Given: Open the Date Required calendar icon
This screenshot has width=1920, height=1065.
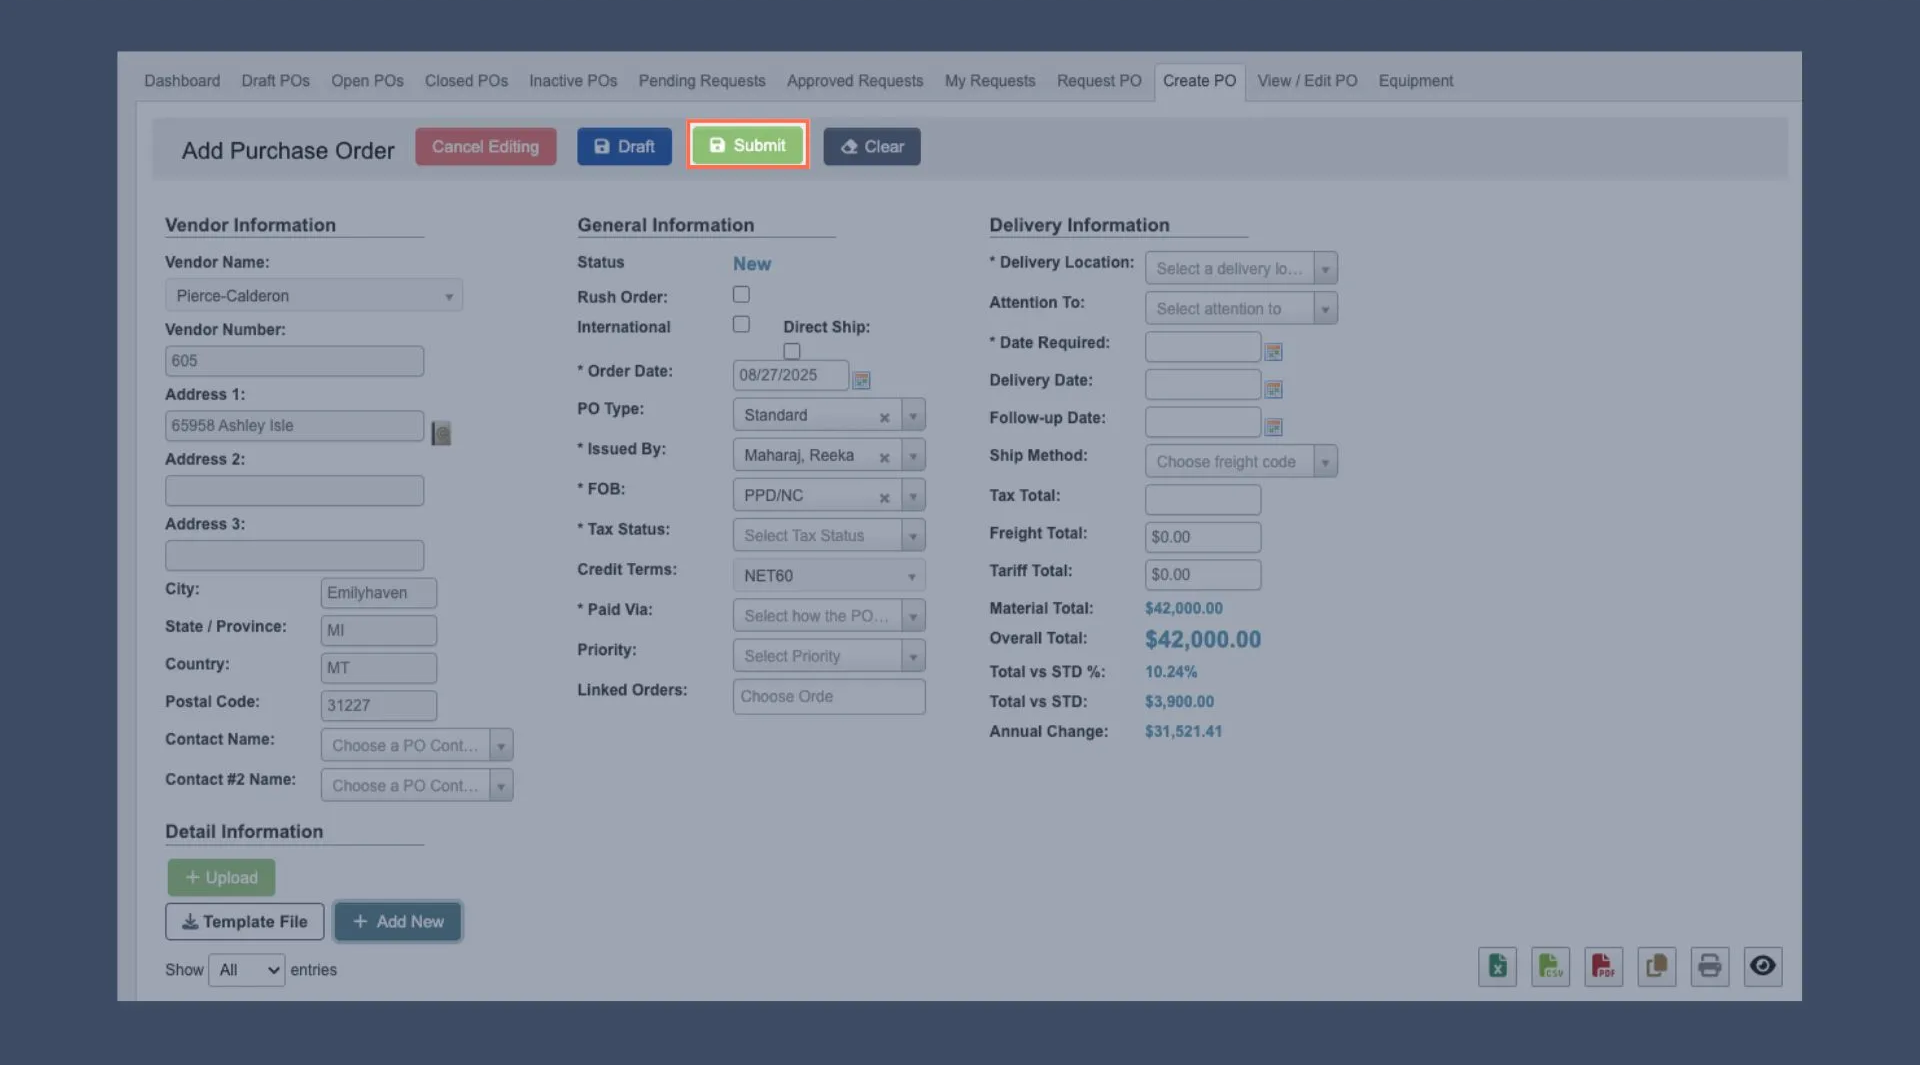Looking at the screenshot, I should (1273, 352).
